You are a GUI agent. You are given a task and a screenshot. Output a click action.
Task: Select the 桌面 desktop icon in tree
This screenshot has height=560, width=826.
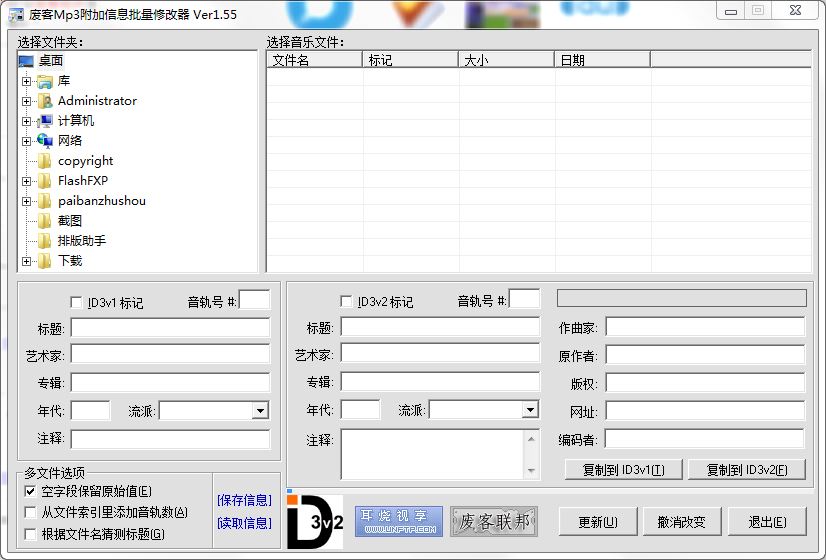click(x=26, y=61)
